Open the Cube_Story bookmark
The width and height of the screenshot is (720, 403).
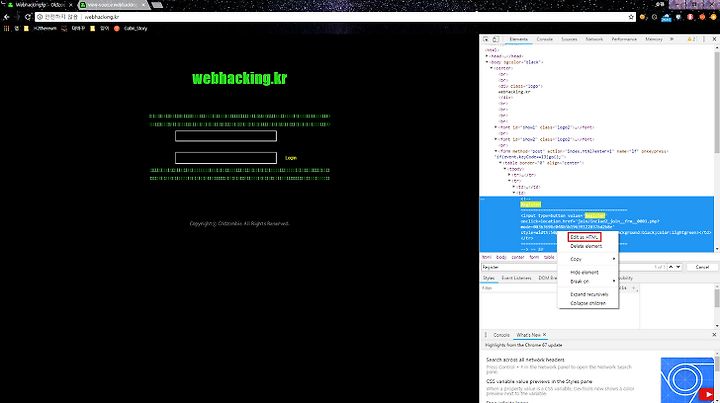tap(131, 28)
